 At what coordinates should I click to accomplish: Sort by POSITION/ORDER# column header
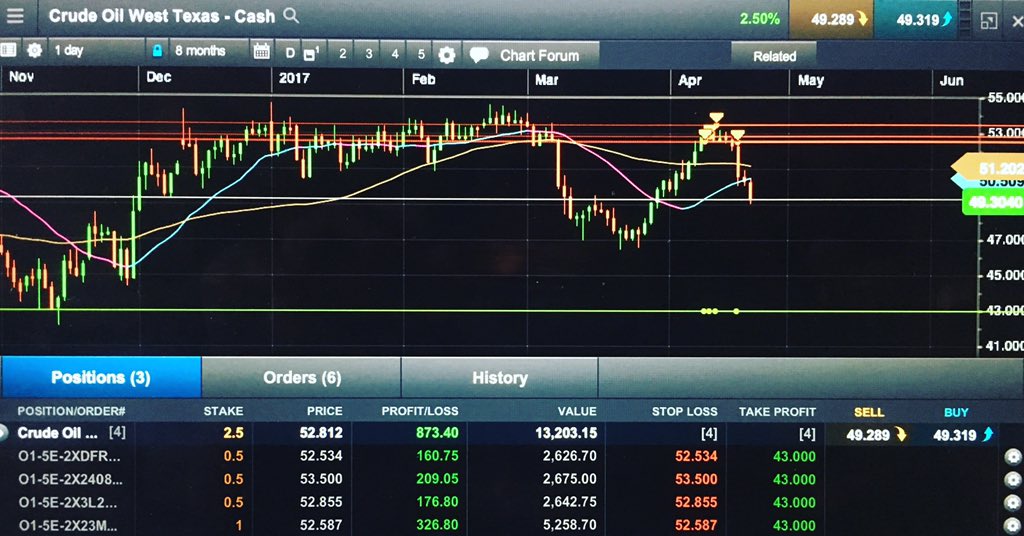point(71,411)
